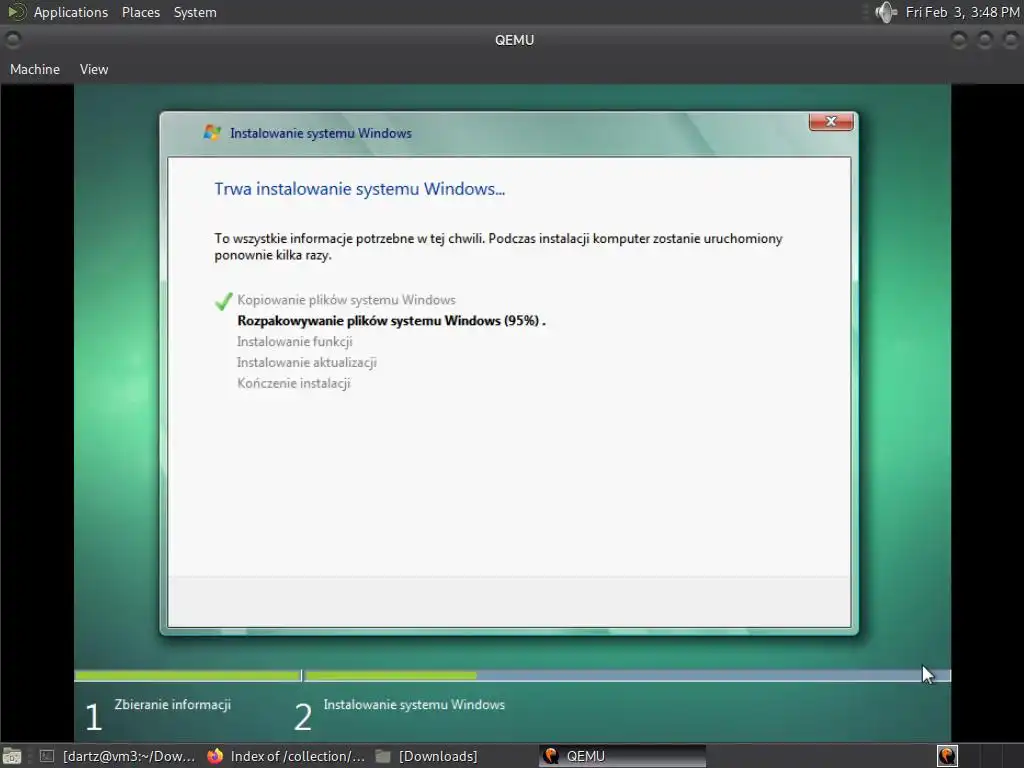This screenshot has height=768, width=1024.
Task: Open the View menu in QEMU
Action: pyautogui.click(x=94, y=69)
